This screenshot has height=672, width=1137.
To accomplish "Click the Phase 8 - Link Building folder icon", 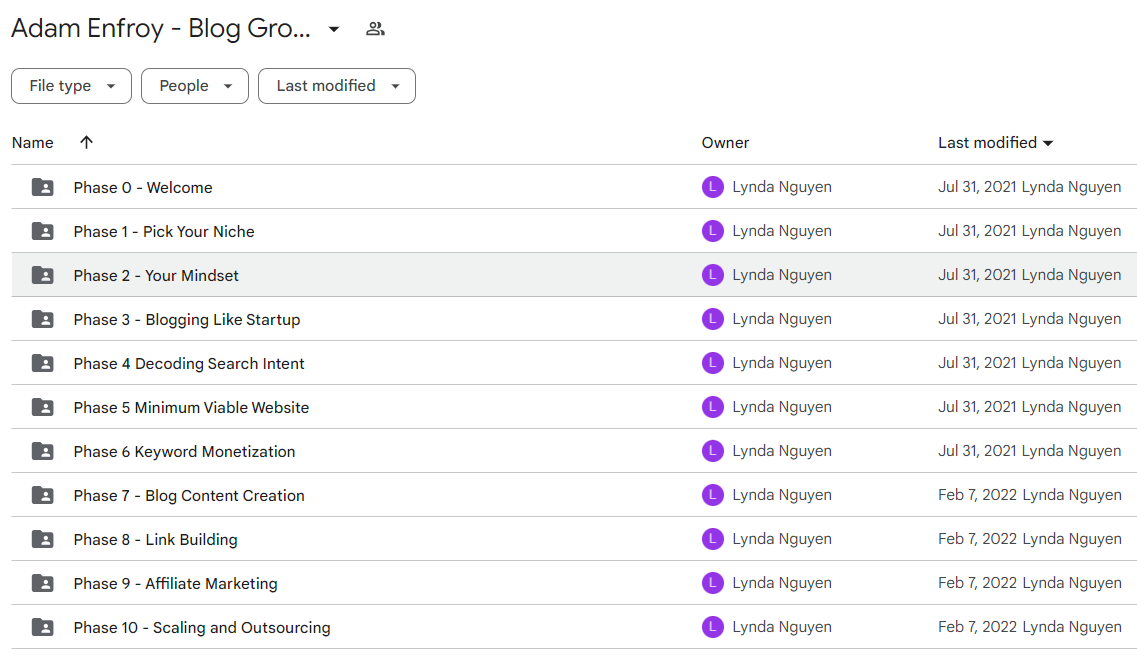I will tap(43, 539).
